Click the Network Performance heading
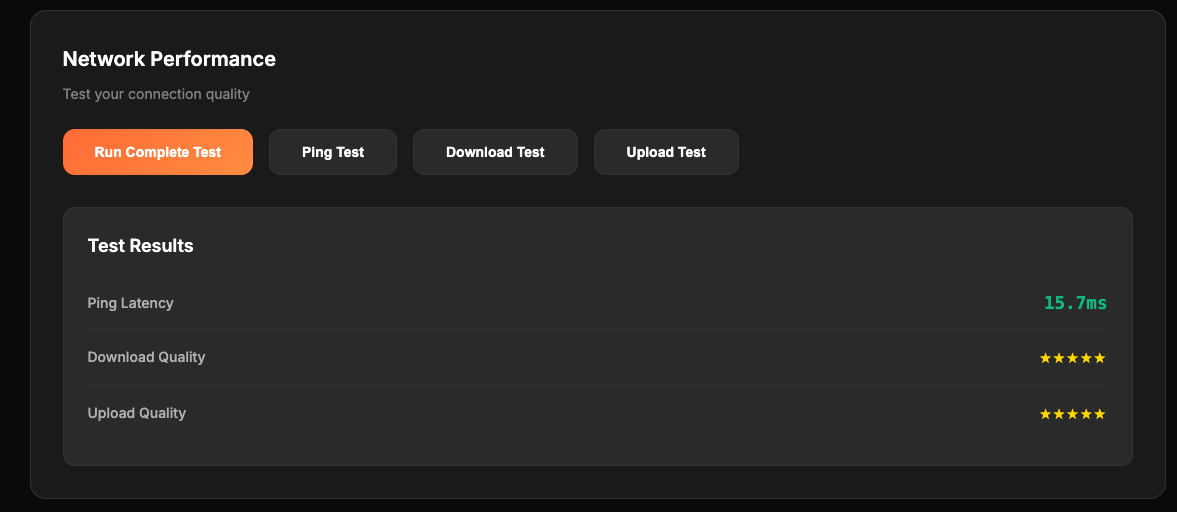Viewport: 1177px width, 512px height. pyautogui.click(x=169, y=59)
